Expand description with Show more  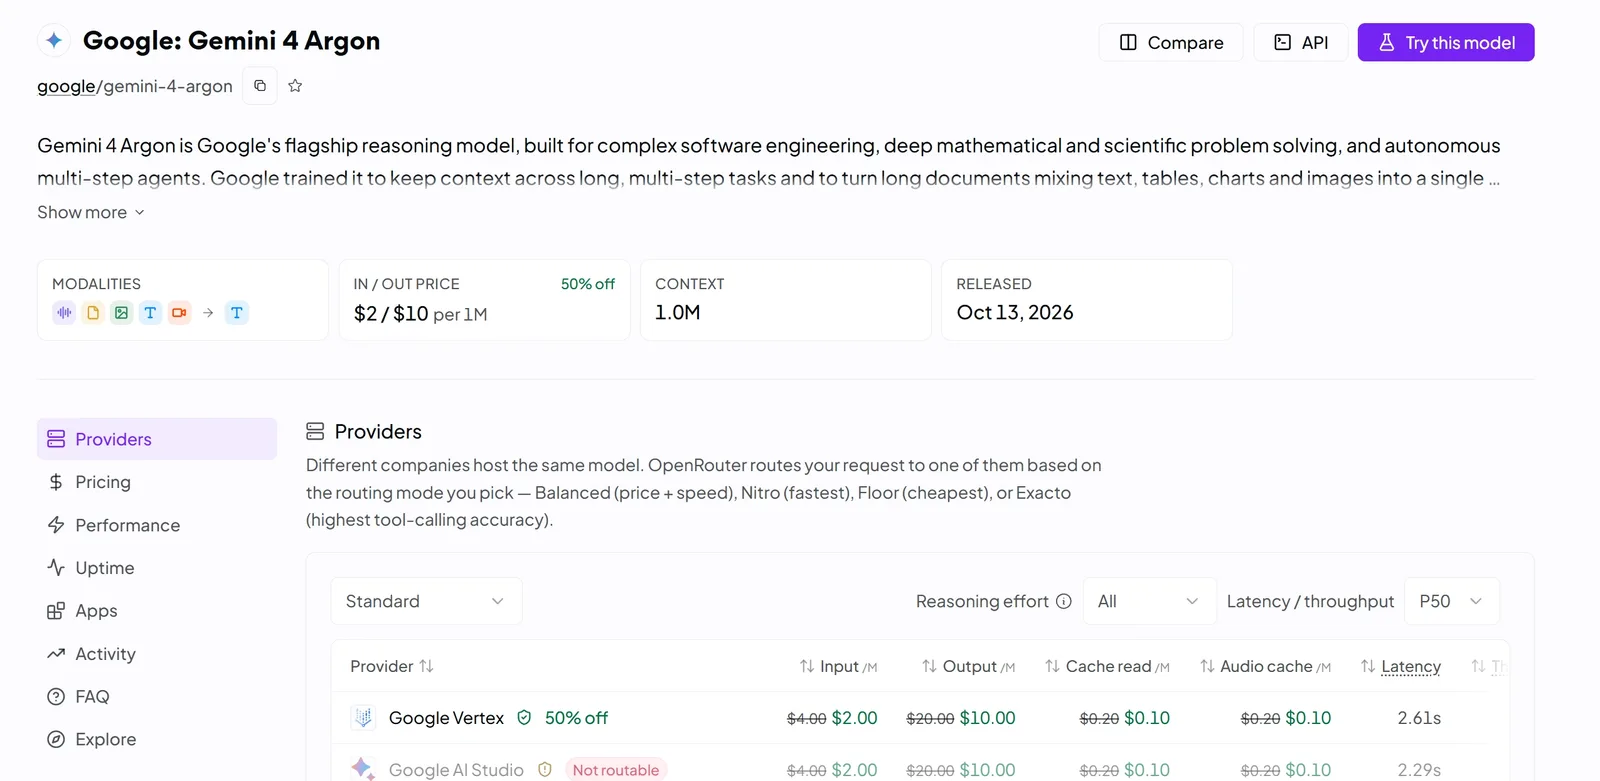pyautogui.click(x=91, y=212)
